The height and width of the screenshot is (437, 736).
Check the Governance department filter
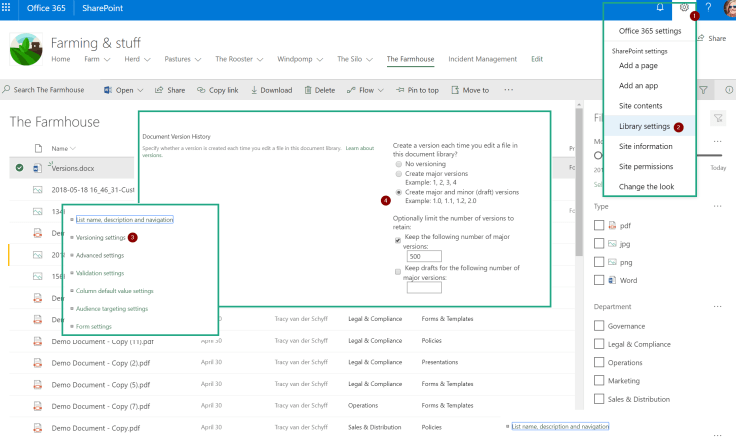click(599, 326)
